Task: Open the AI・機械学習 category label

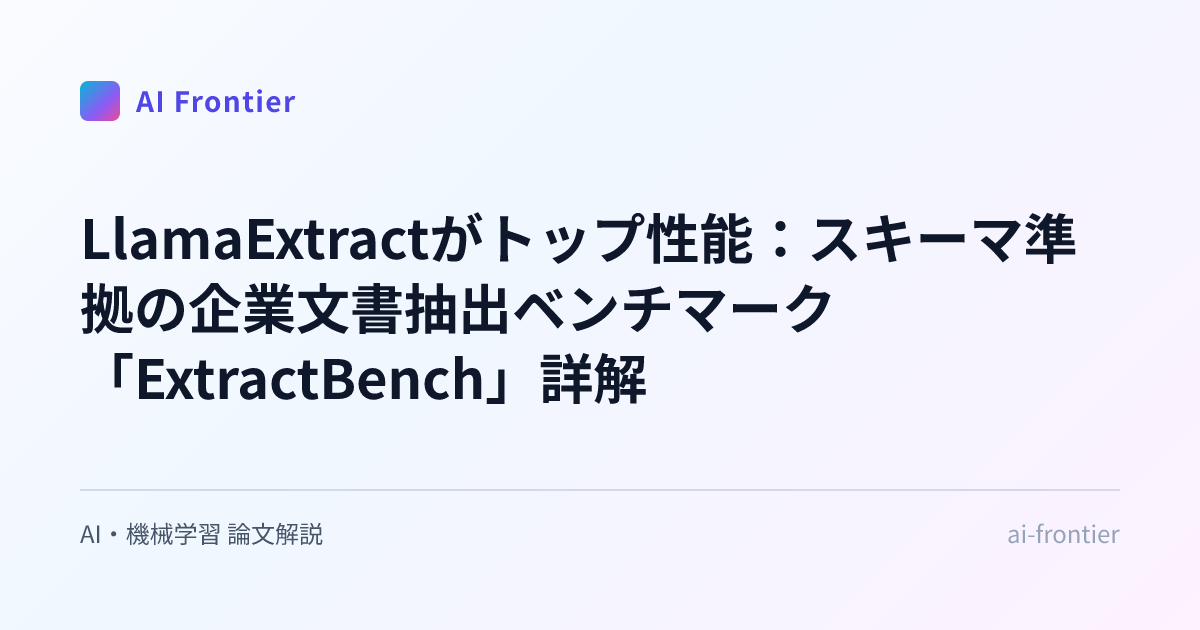Action: click(x=150, y=535)
